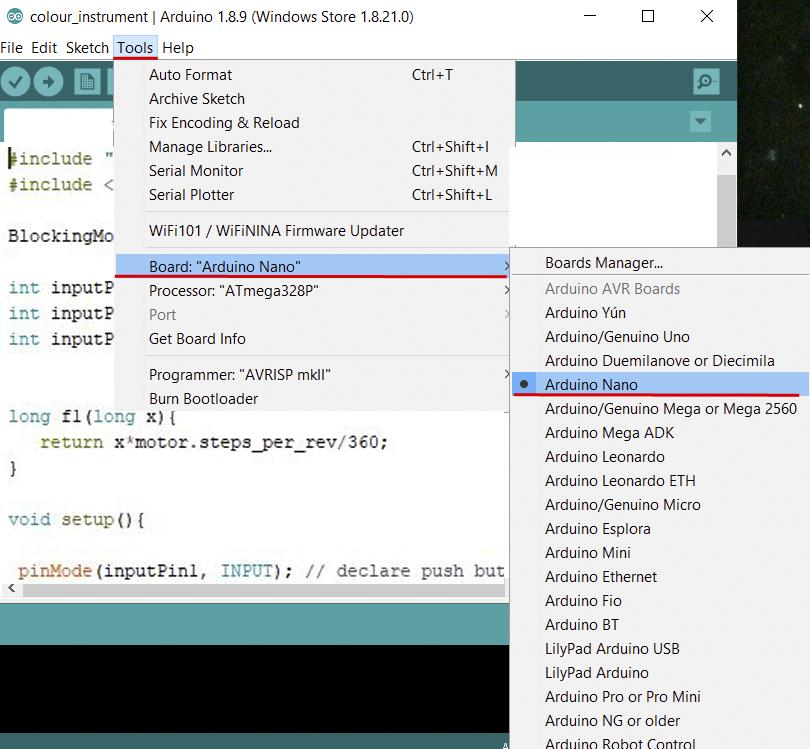Open the editor tab dropdown arrow
Viewport: 810px width, 749px height.
tap(700, 120)
